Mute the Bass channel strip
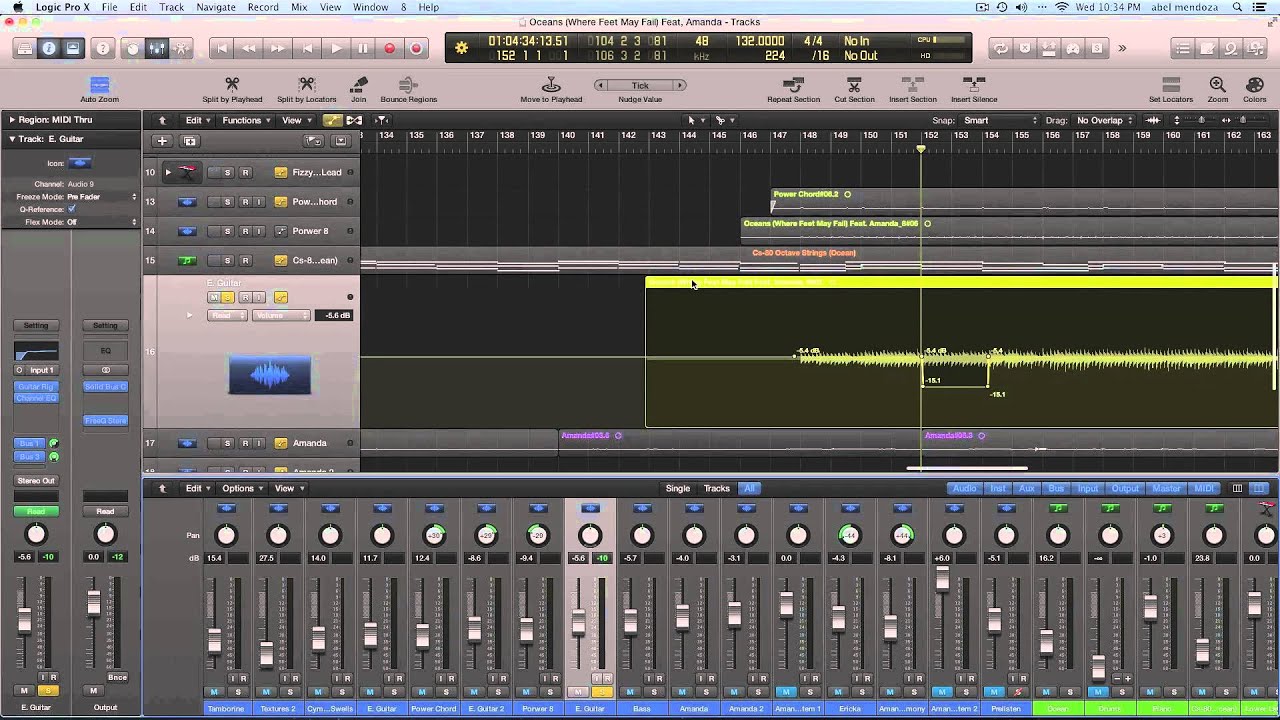1280x720 pixels. 630,692
